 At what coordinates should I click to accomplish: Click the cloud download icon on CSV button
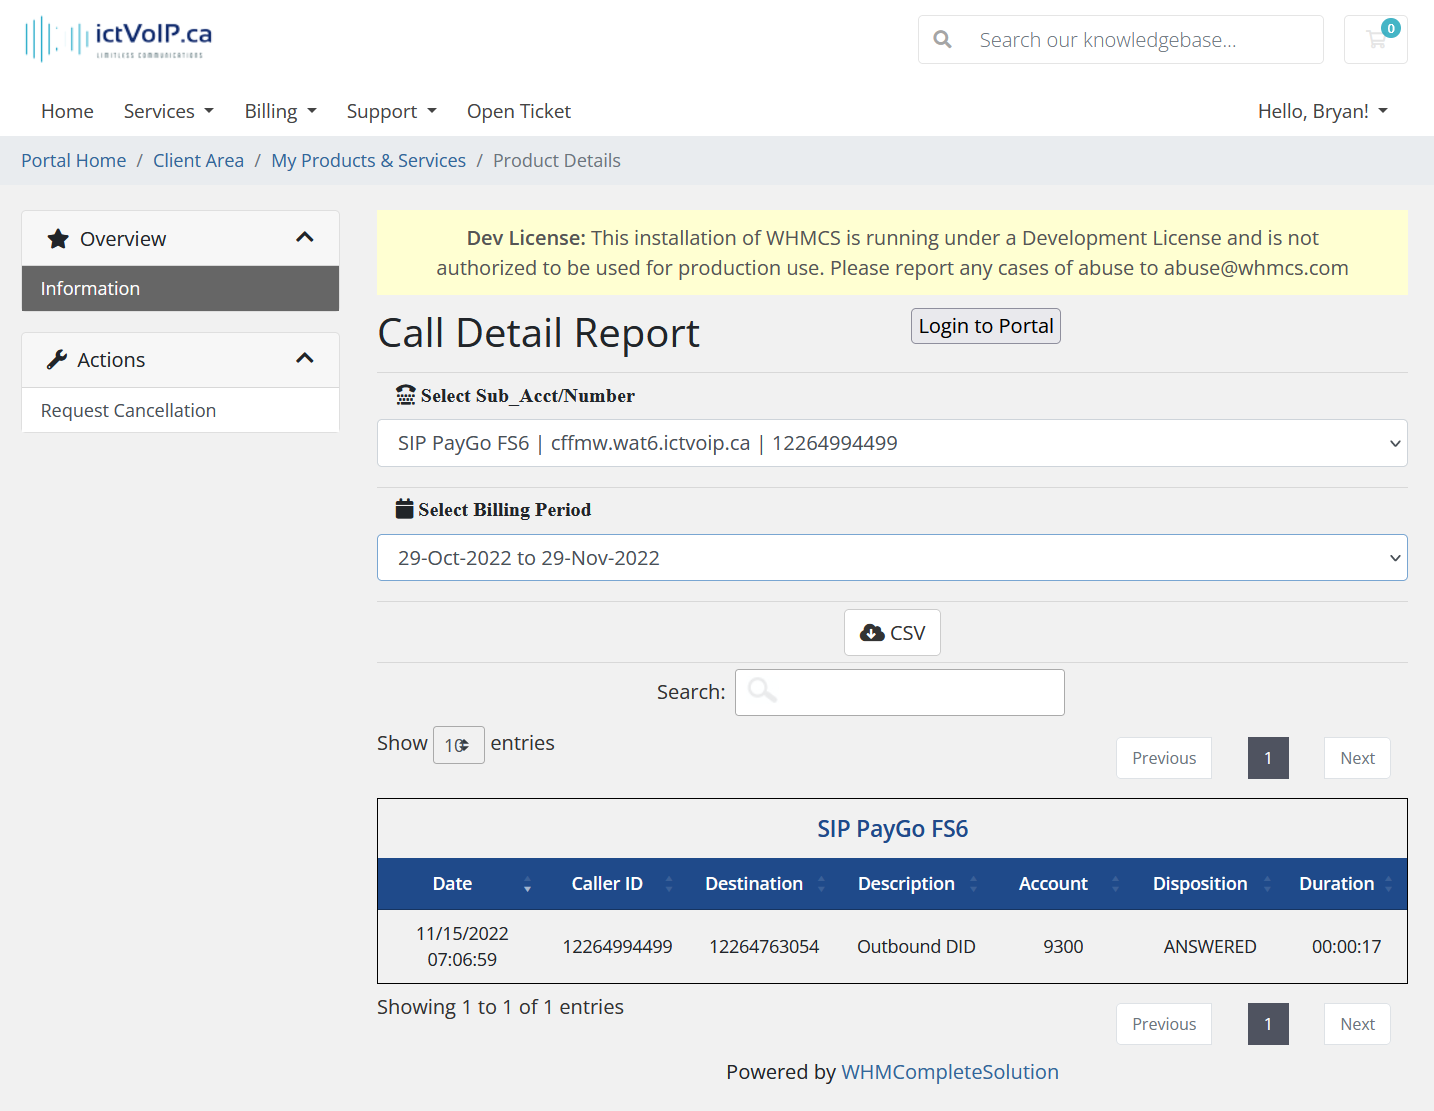(872, 633)
